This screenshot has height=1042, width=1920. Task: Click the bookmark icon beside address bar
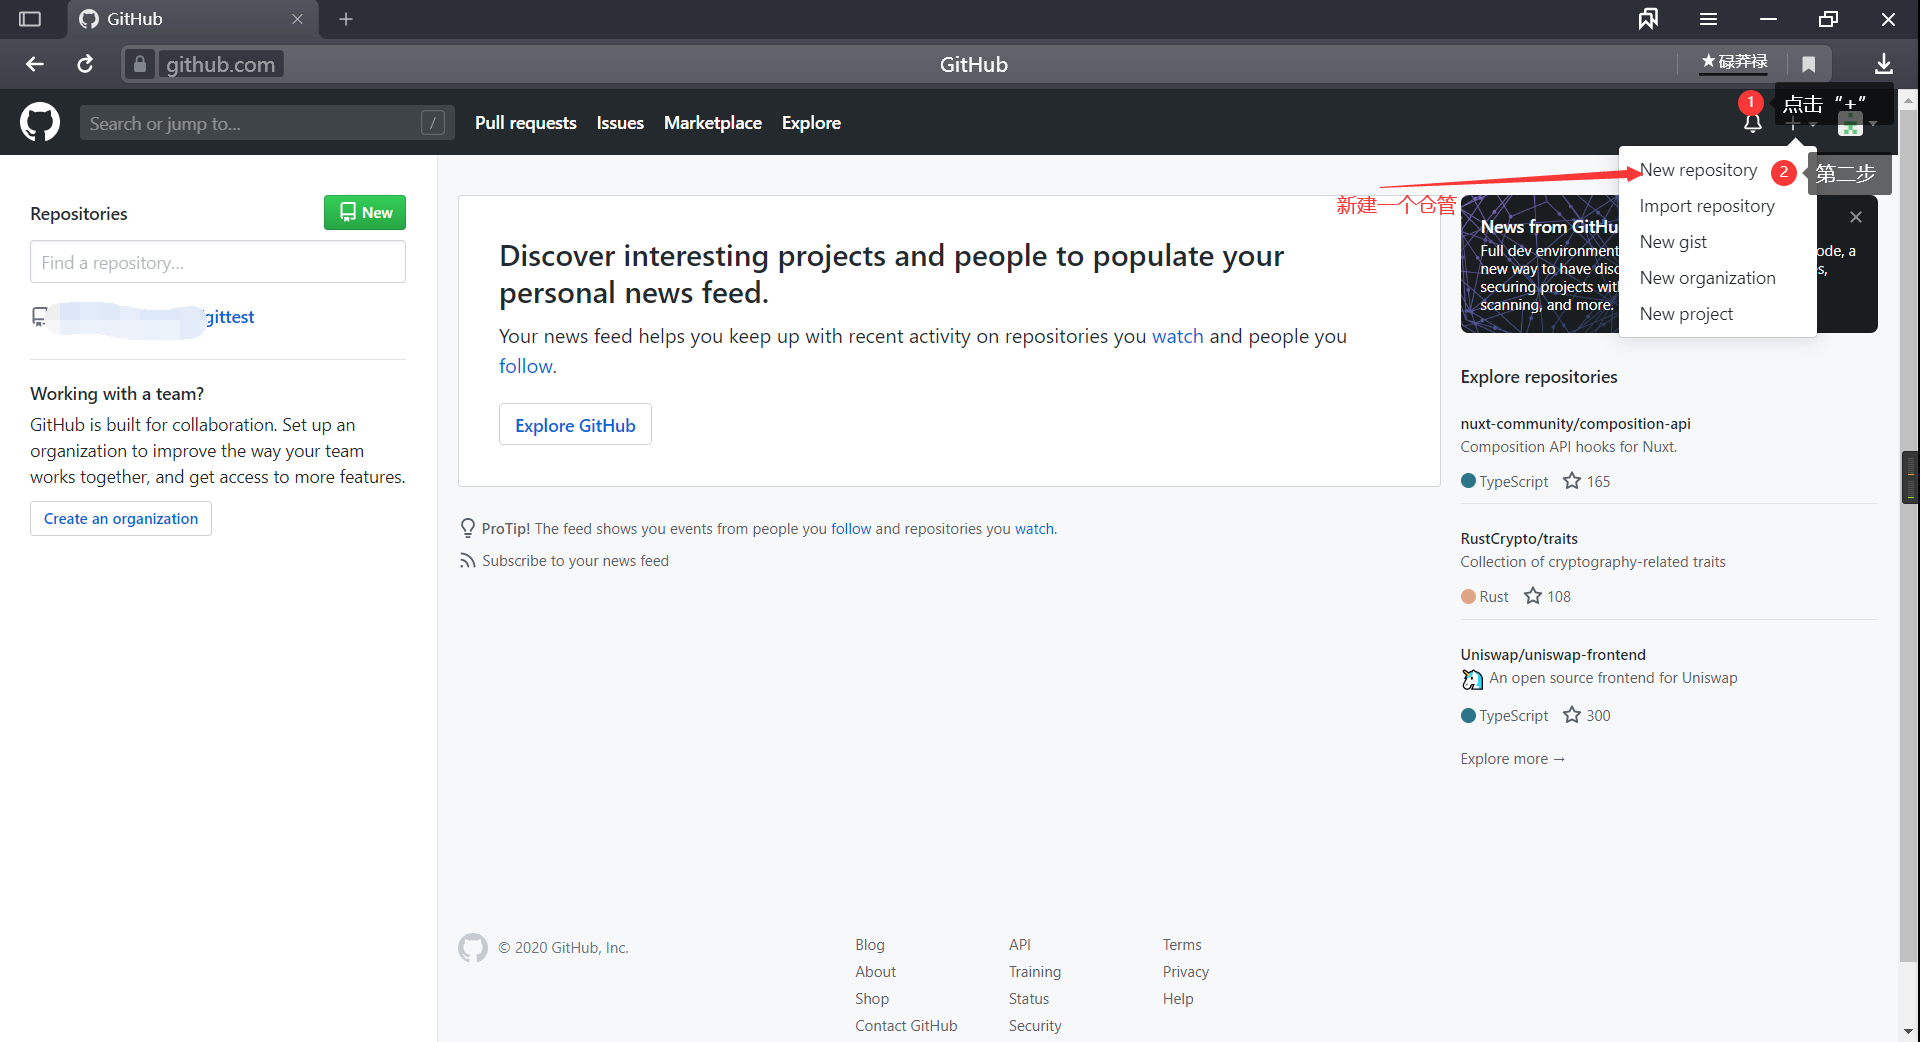[1808, 64]
